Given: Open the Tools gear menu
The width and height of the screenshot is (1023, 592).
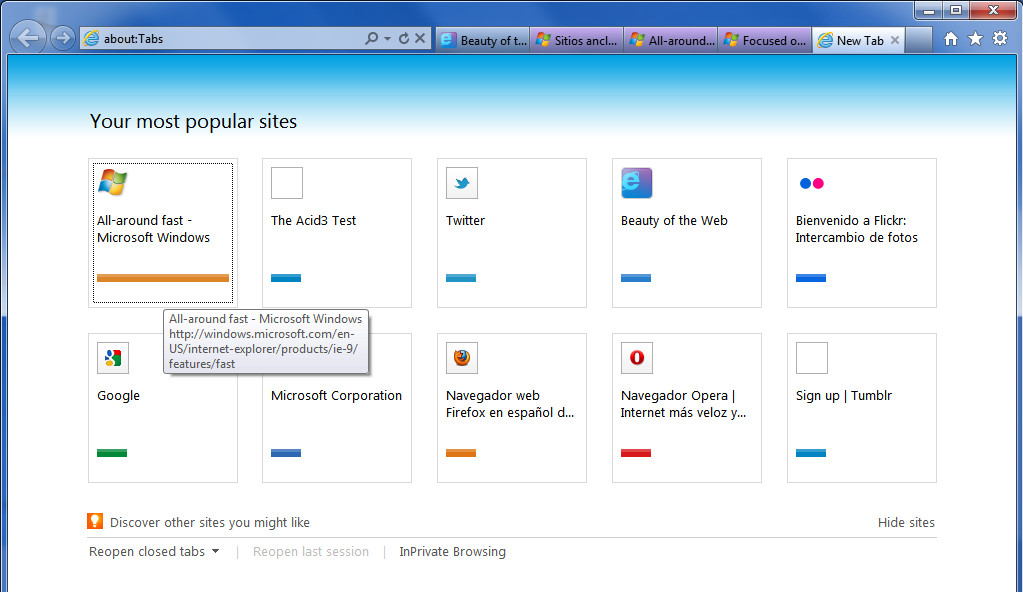Looking at the screenshot, I should pyautogui.click(x=1000, y=39).
